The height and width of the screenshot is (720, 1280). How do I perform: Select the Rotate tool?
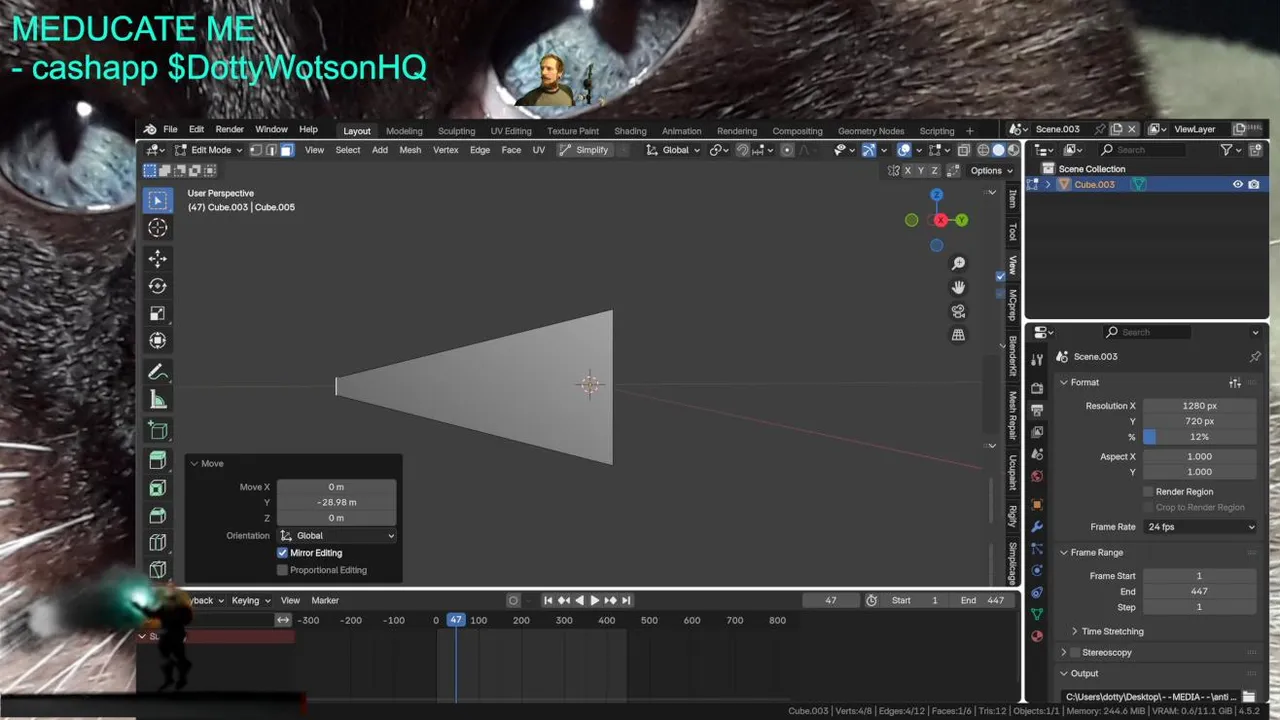[157, 286]
